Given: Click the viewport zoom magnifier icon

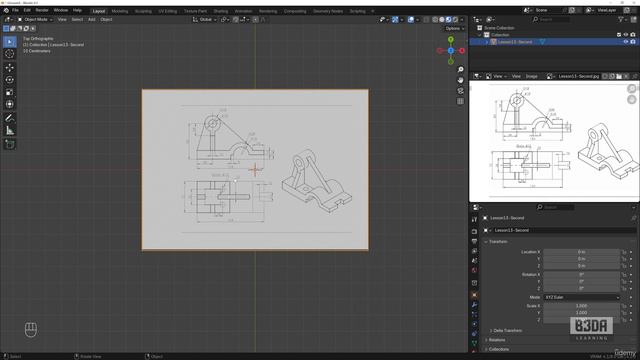Looking at the screenshot, I should coord(460,70).
